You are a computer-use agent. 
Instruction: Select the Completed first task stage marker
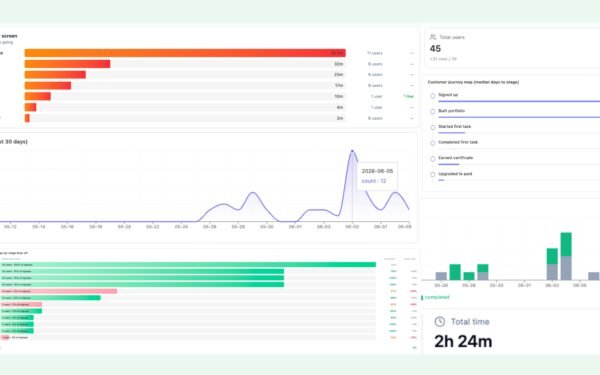pos(432,143)
